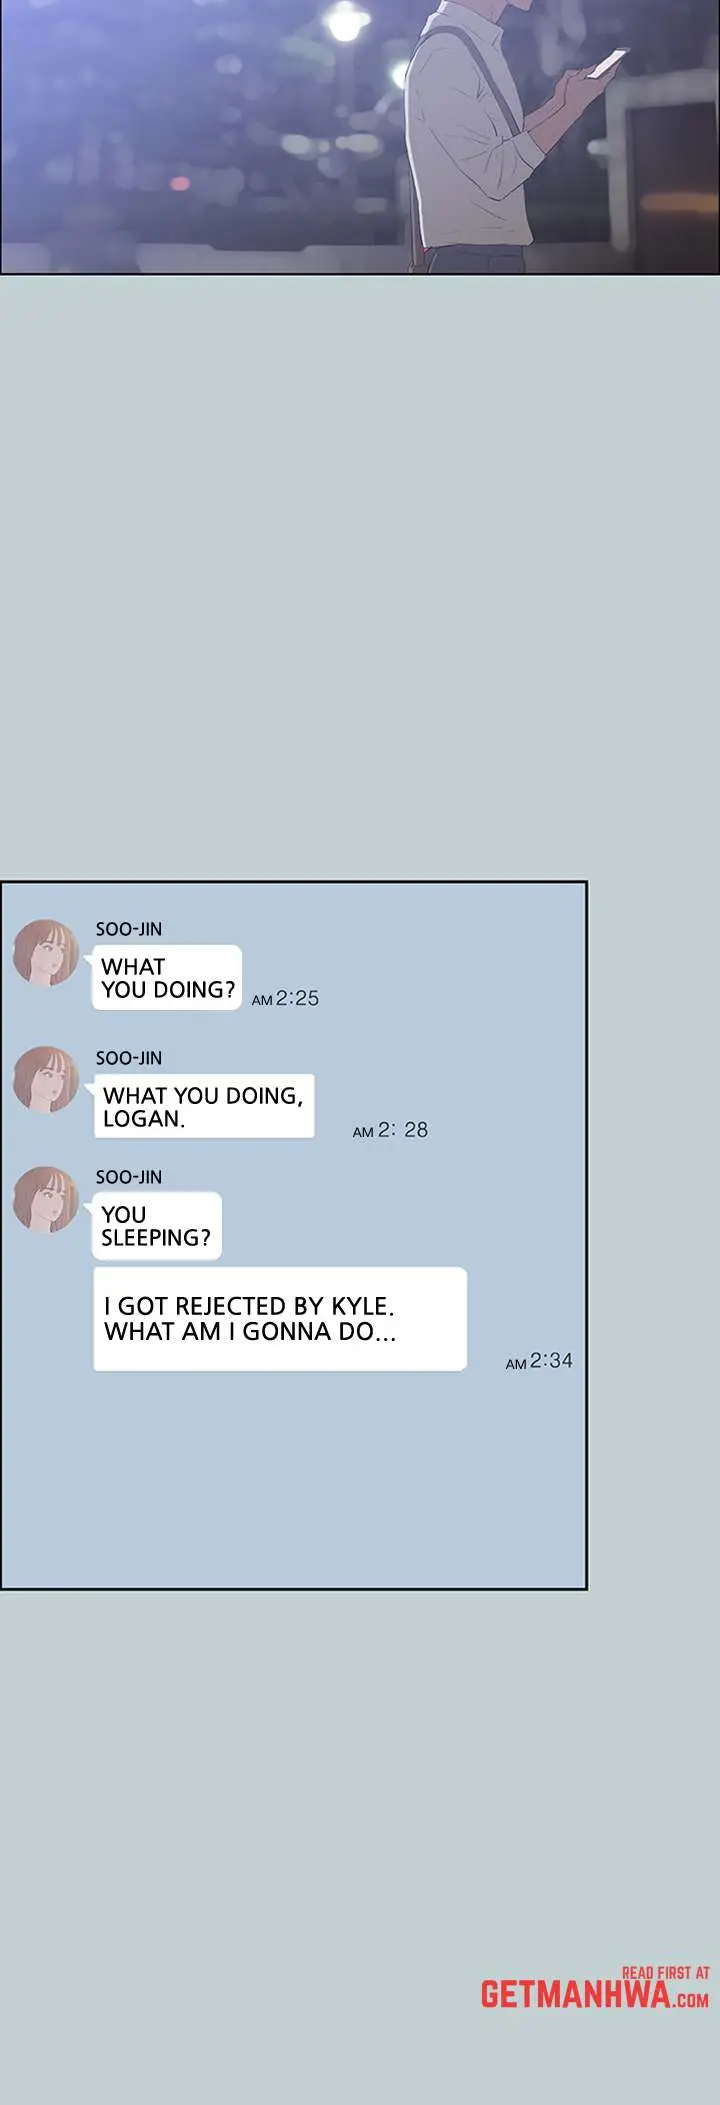Tap the 'YOU SLEEPING?' message bubble
Viewport: 720px width, 2105px height.
pyautogui.click(x=158, y=1226)
